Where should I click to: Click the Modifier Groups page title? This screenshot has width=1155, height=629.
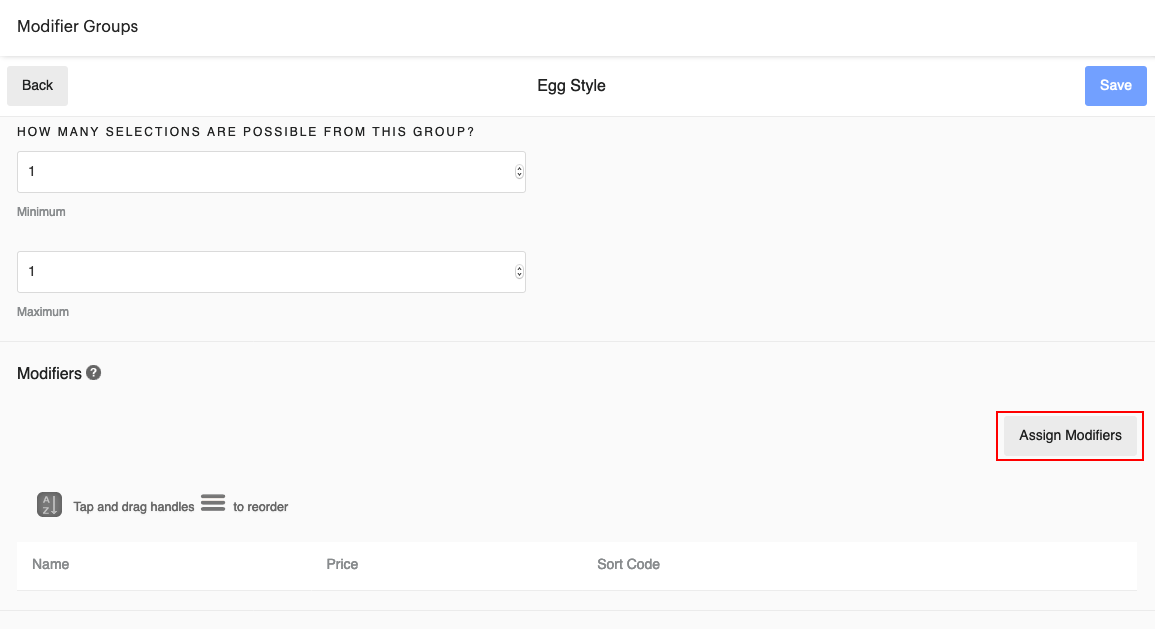pyautogui.click(x=77, y=27)
